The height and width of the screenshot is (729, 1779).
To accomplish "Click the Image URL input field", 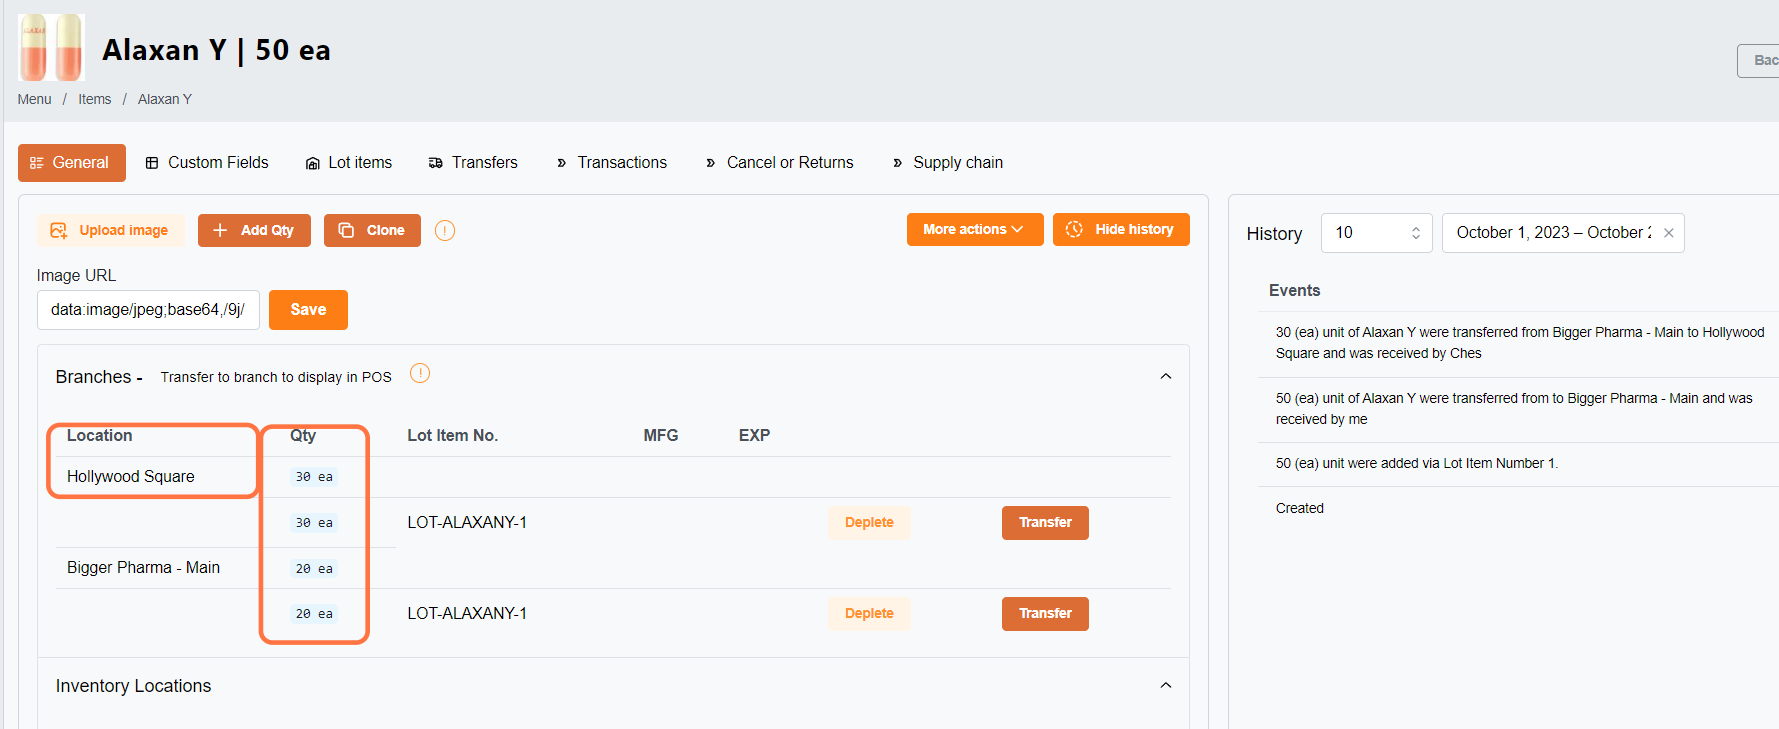I will pyautogui.click(x=148, y=310).
